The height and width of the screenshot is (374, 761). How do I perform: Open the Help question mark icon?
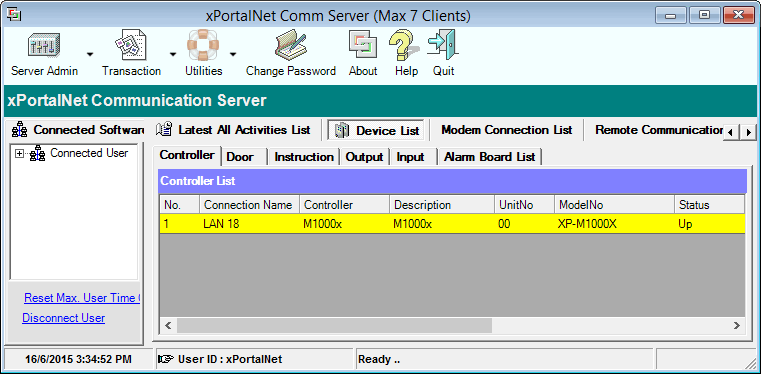click(404, 45)
